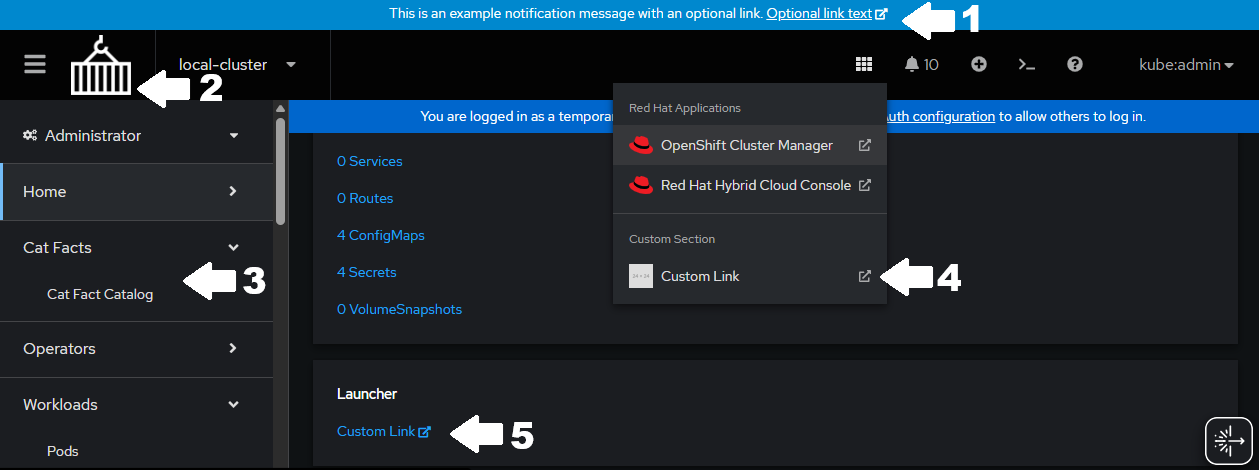Viewport: 1259px width, 470px height.
Task: Select Red Hat Hybrid Cloud Console
Action: (755, 185)
